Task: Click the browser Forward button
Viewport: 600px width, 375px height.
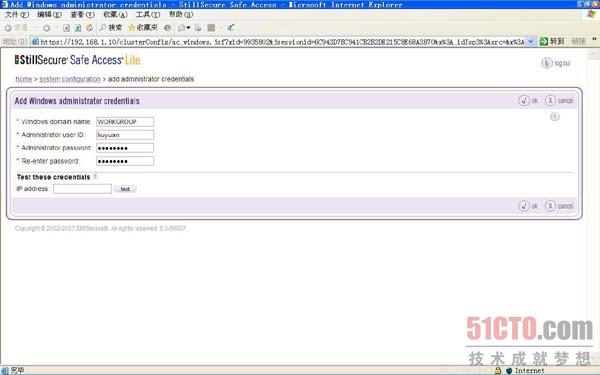Action: [46, 28]
